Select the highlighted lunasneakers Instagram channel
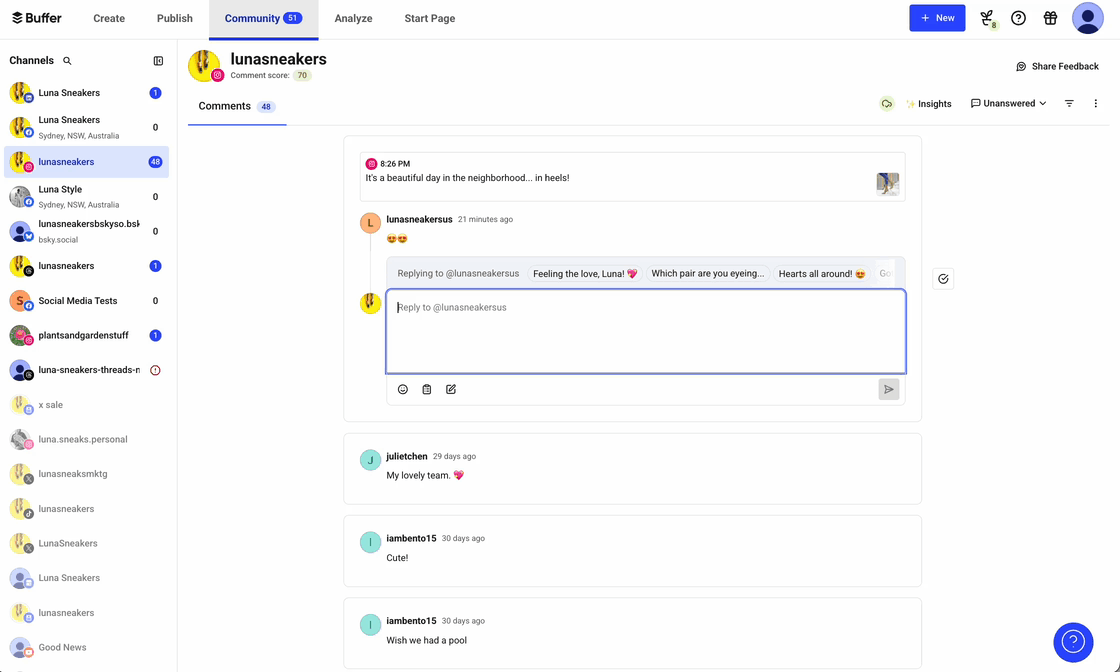 [86, 162]
